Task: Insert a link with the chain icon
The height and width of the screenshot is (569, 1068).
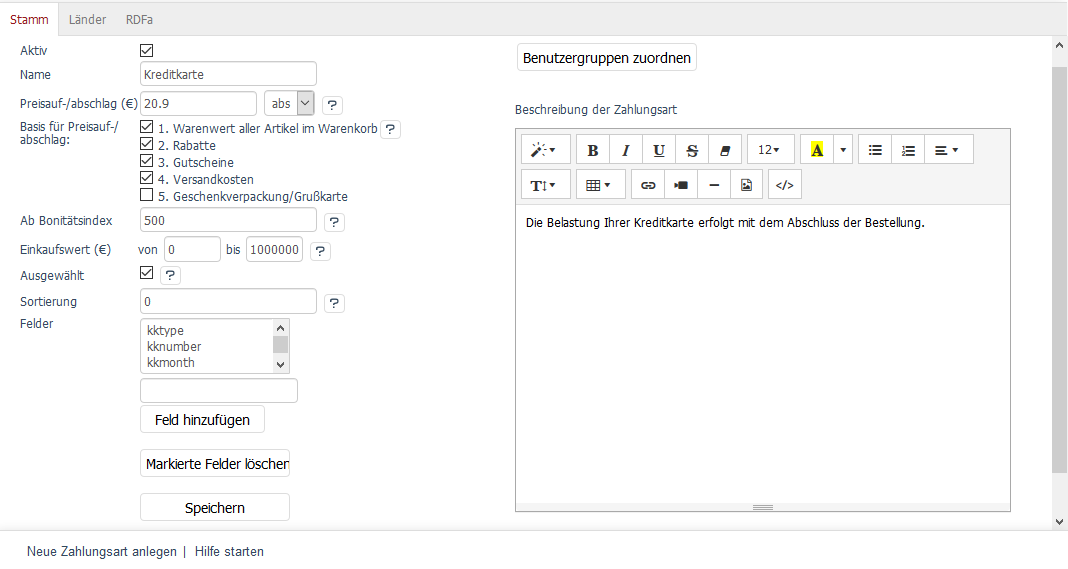Action: 648,185
